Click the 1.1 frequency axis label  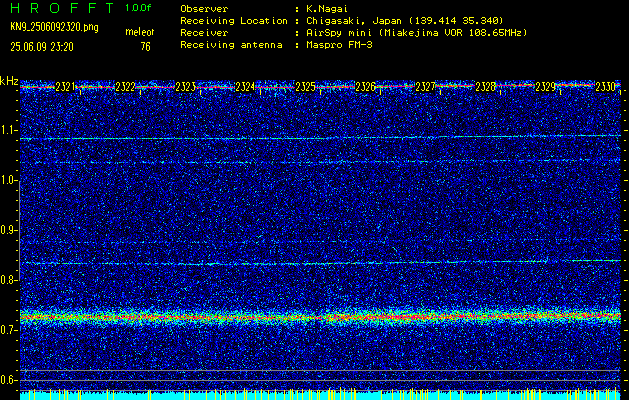pyautogui.click(x=9, y=130)
